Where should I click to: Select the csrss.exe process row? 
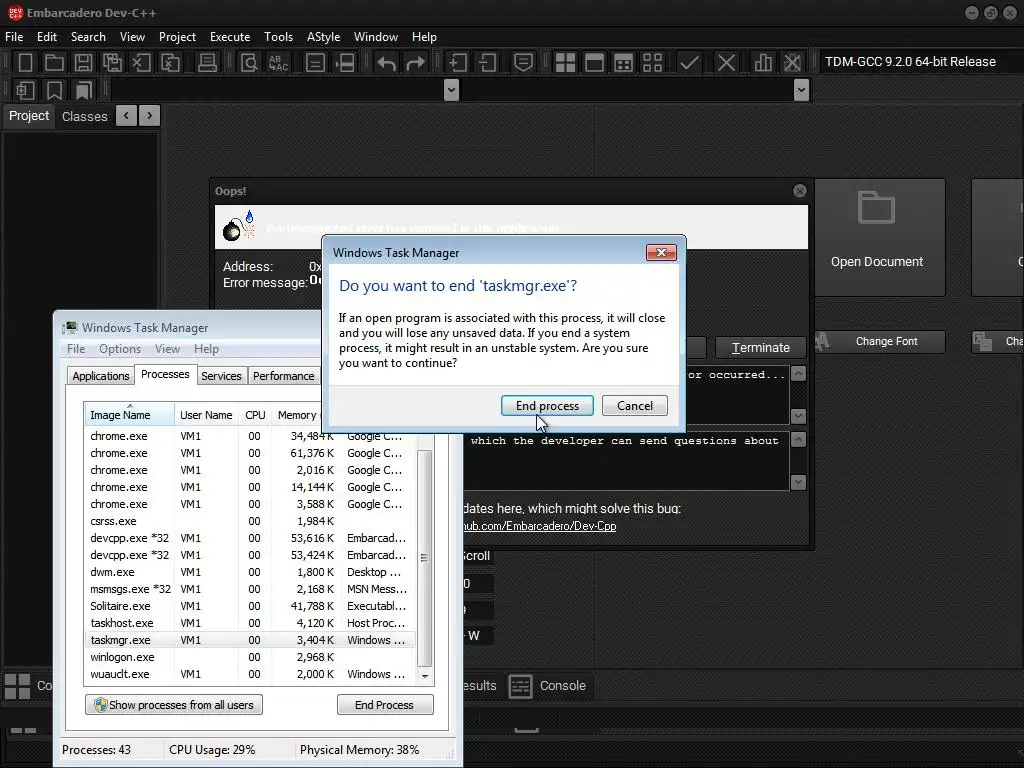click(x=249, y=521)
